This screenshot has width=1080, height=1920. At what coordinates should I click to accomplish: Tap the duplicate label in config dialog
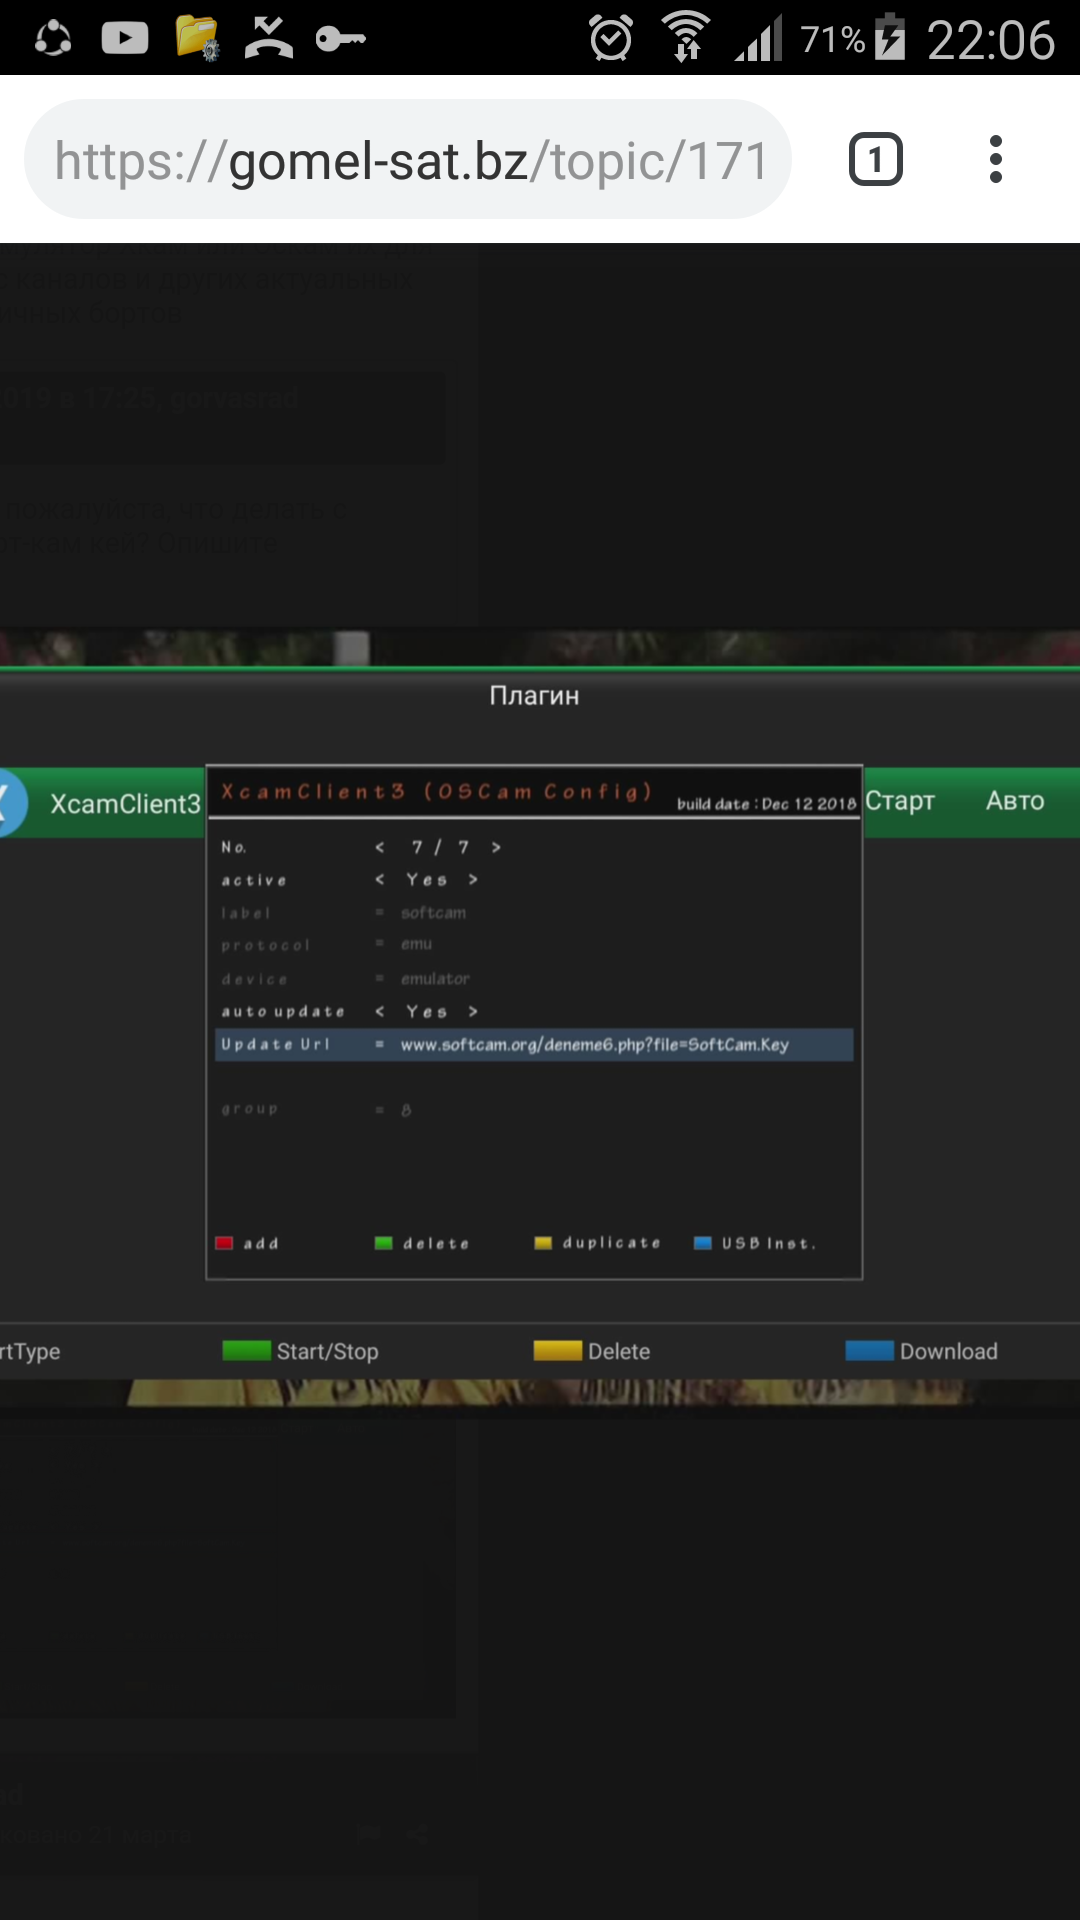611,1242
